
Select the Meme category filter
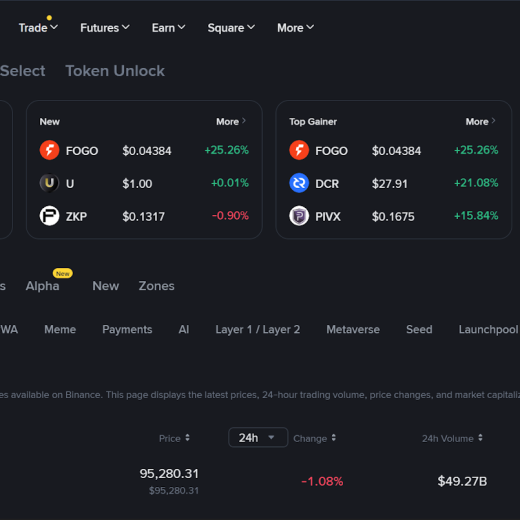60,329
